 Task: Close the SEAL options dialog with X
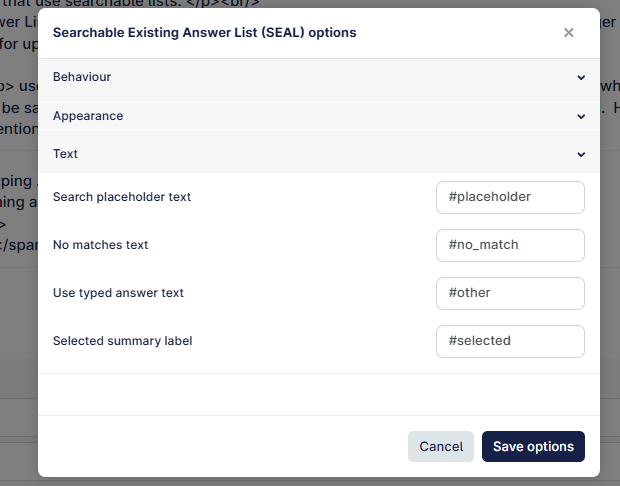pos(568,32)
